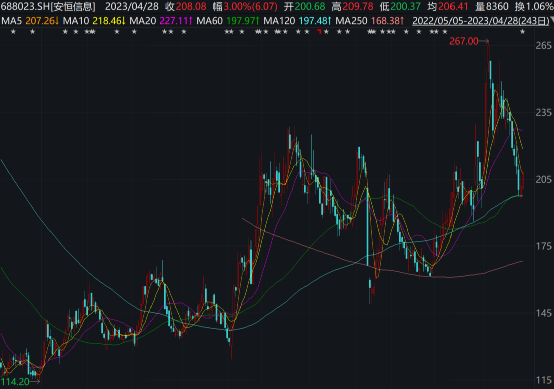Click the MA20 value 227.11
The width and height of the screenshot is (554, 389).
pyautogui.click(x=173, y=21)
